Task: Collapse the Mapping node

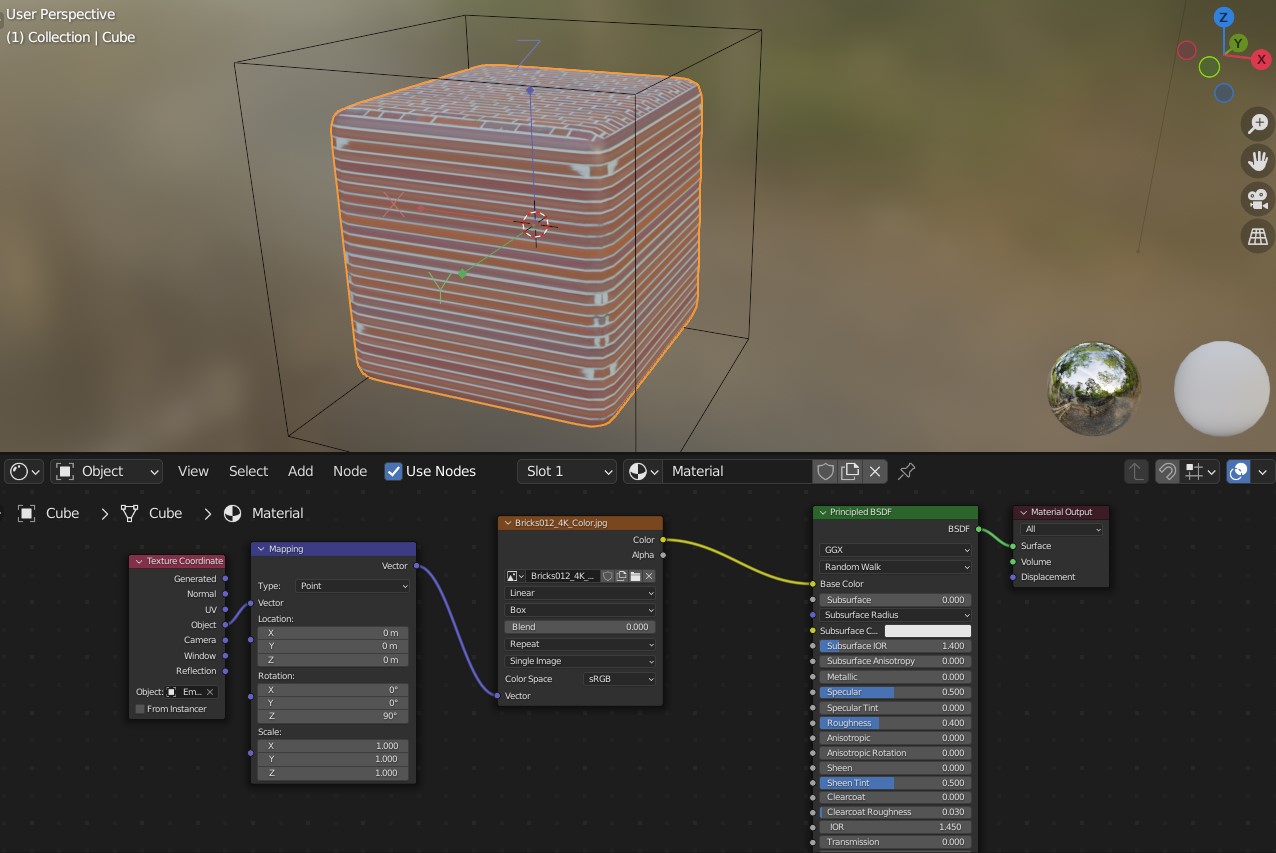Action: coord(261,549)
